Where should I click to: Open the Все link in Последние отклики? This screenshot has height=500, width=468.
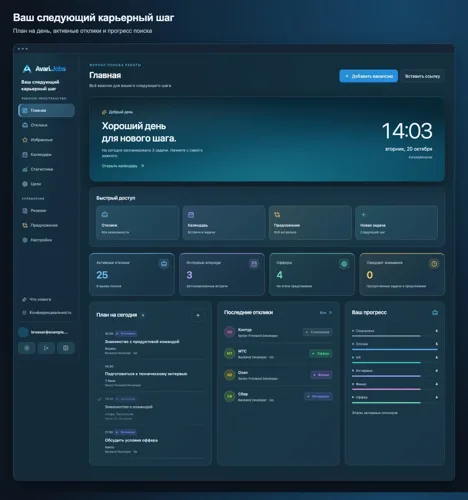pyautogui.click(x=326, y=313)
